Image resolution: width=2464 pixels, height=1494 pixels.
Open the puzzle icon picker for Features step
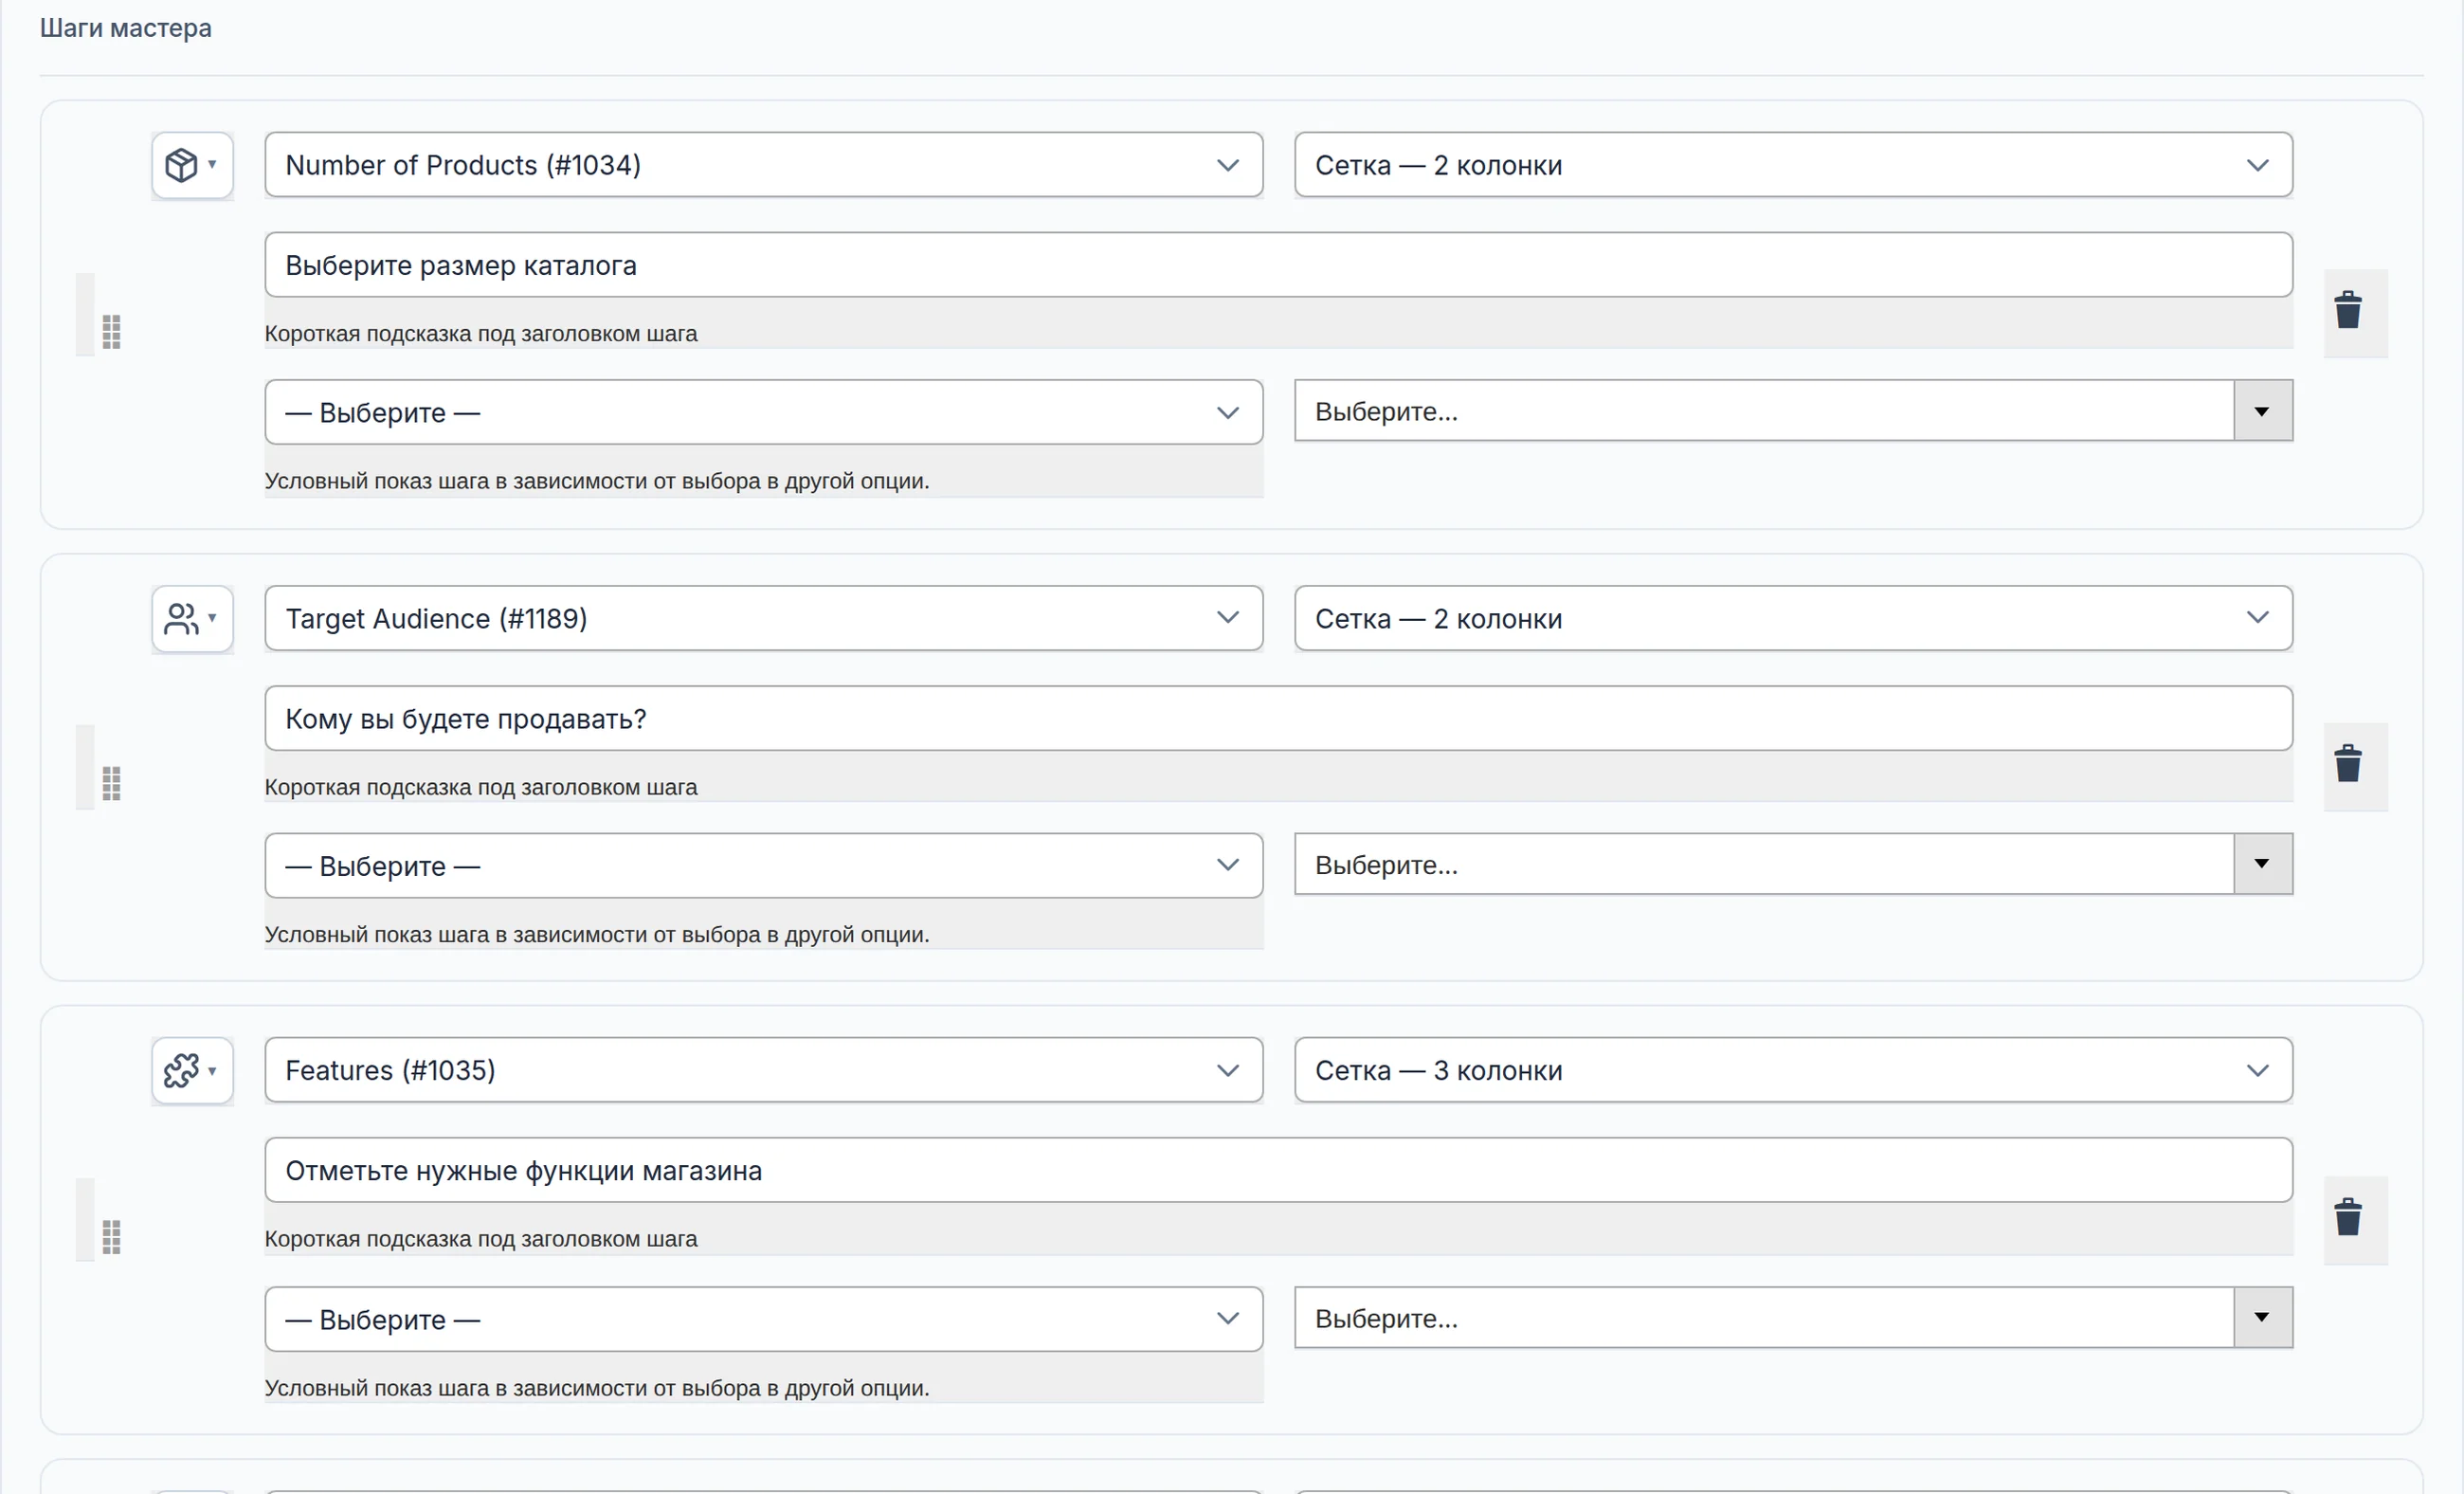point(192,1071)
